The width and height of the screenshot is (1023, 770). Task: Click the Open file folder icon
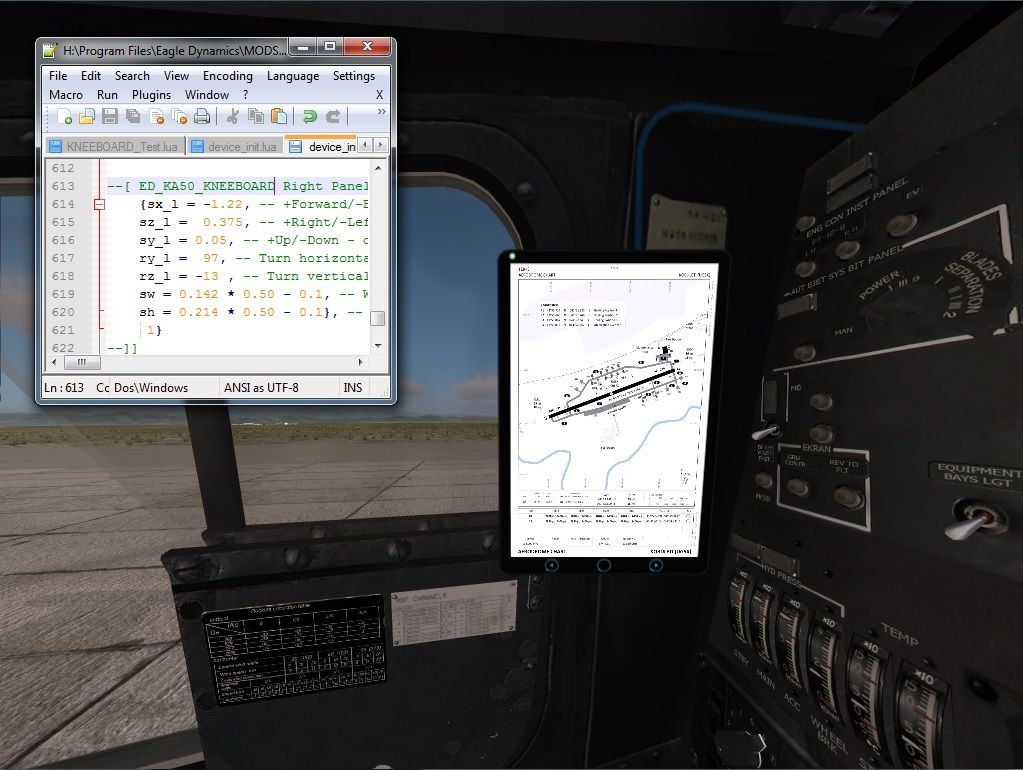87,116
